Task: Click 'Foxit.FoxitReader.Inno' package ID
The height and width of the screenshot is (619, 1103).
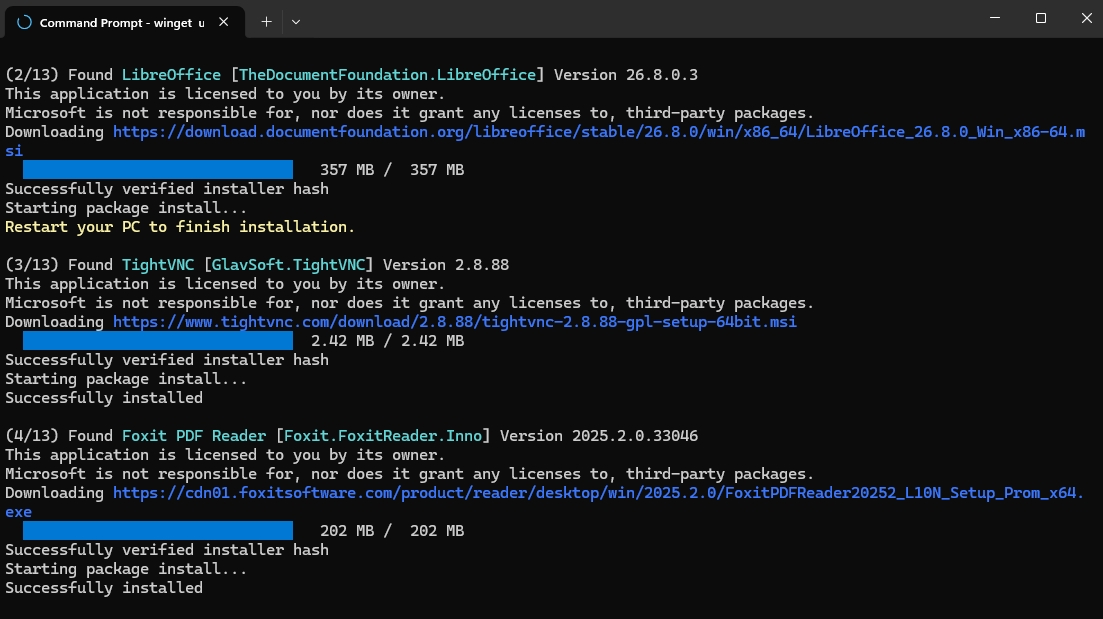Action: click(x=383, y=436)
